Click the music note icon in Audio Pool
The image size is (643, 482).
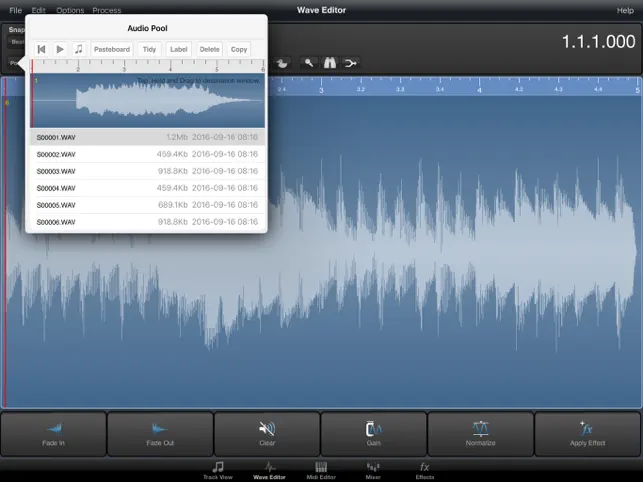pos(79,49)
